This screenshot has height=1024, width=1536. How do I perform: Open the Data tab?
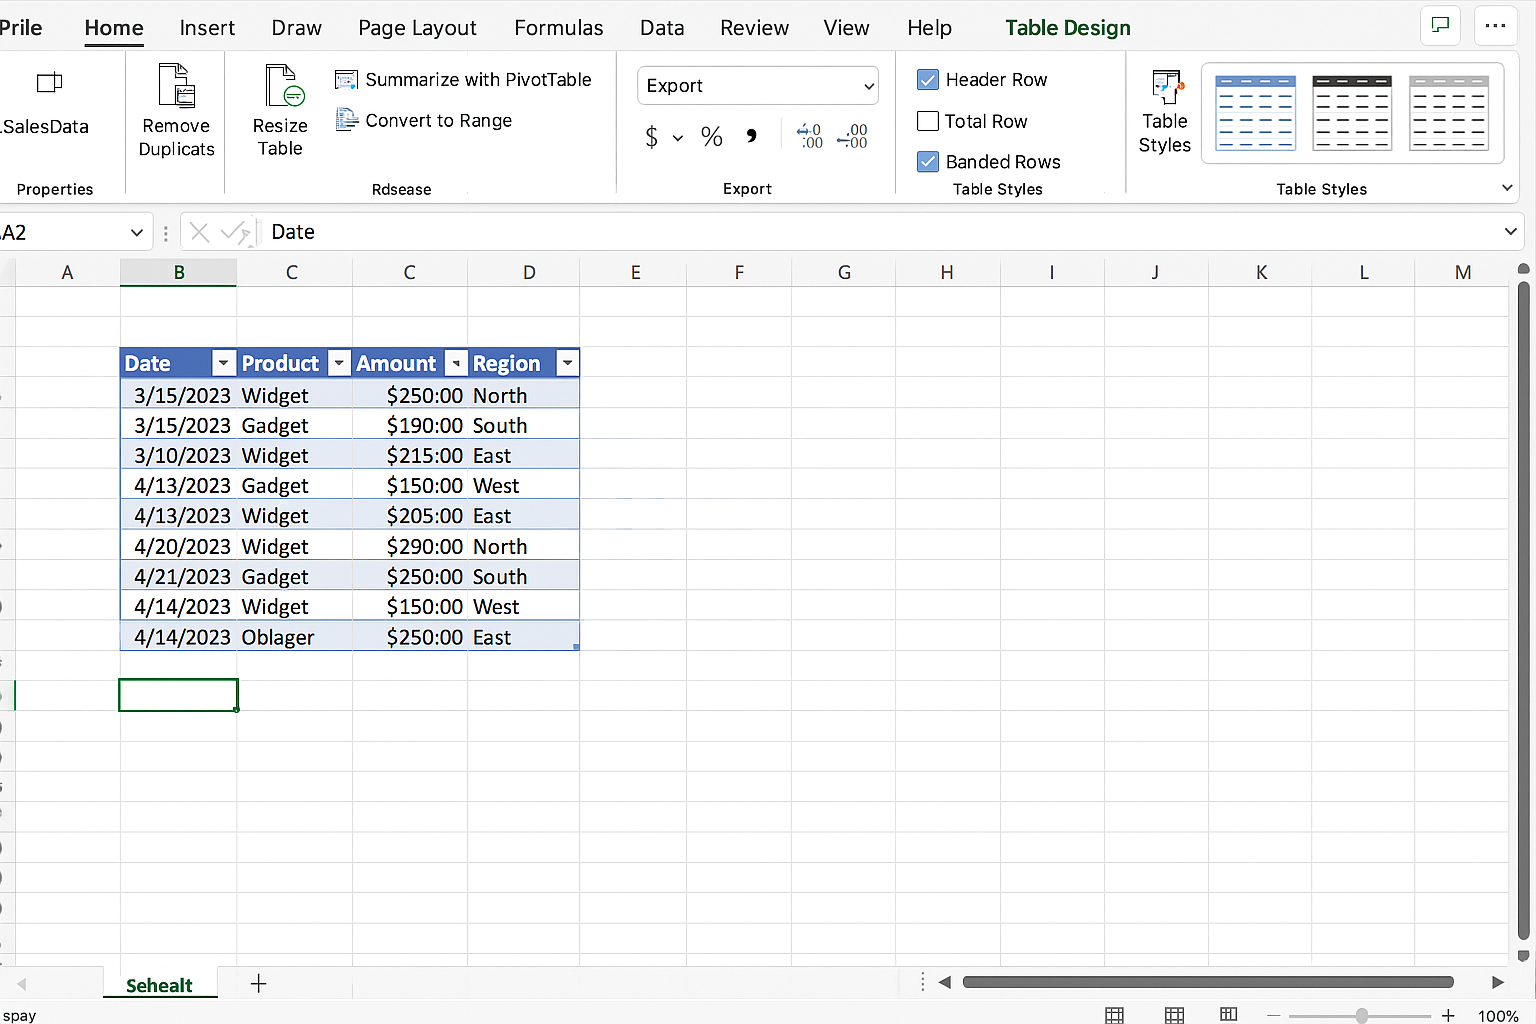(x=662, y=28)
